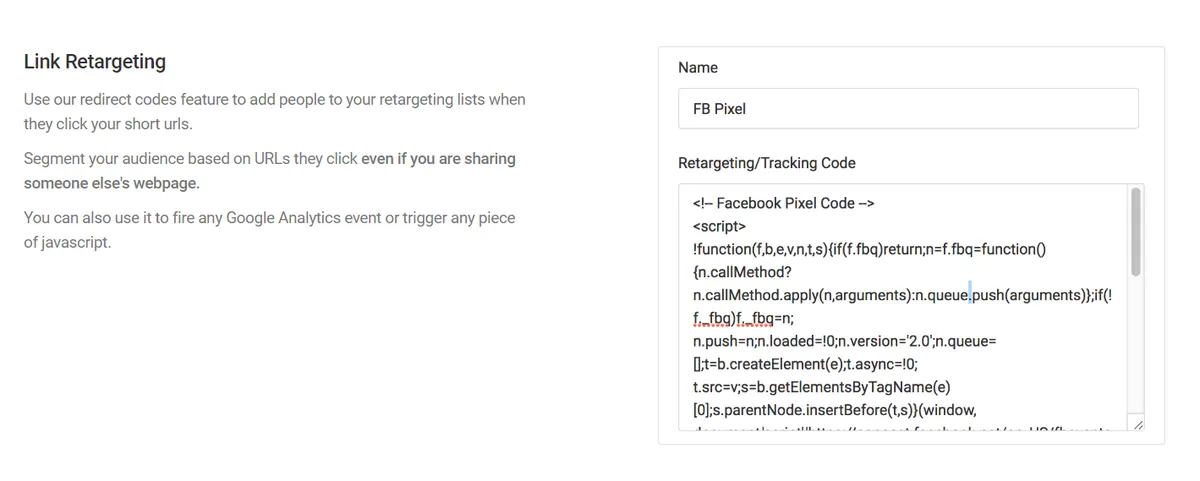Click the code textarea scrollbar thumb

pos(1135,232)
